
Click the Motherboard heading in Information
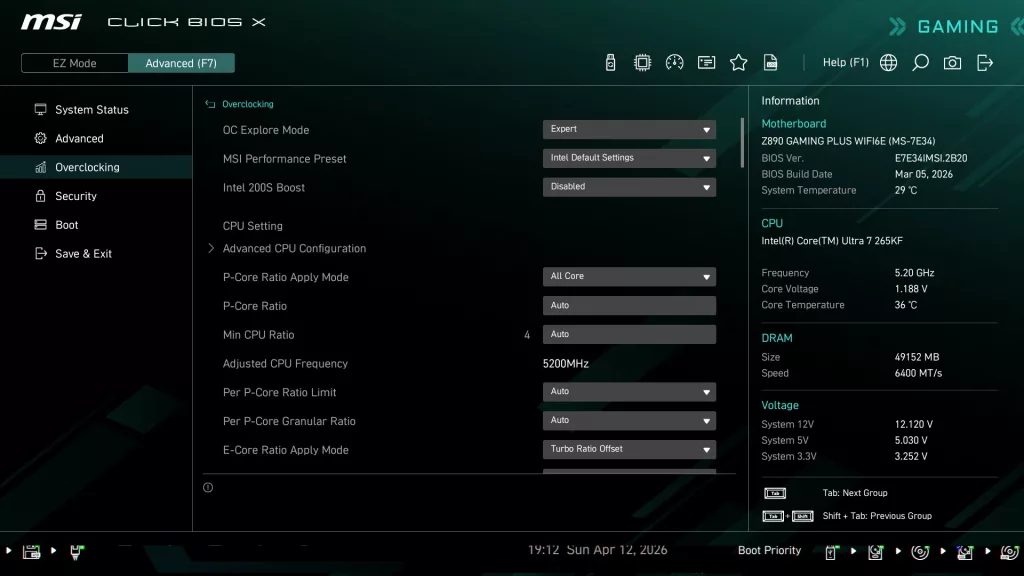[x=793, y=123]
